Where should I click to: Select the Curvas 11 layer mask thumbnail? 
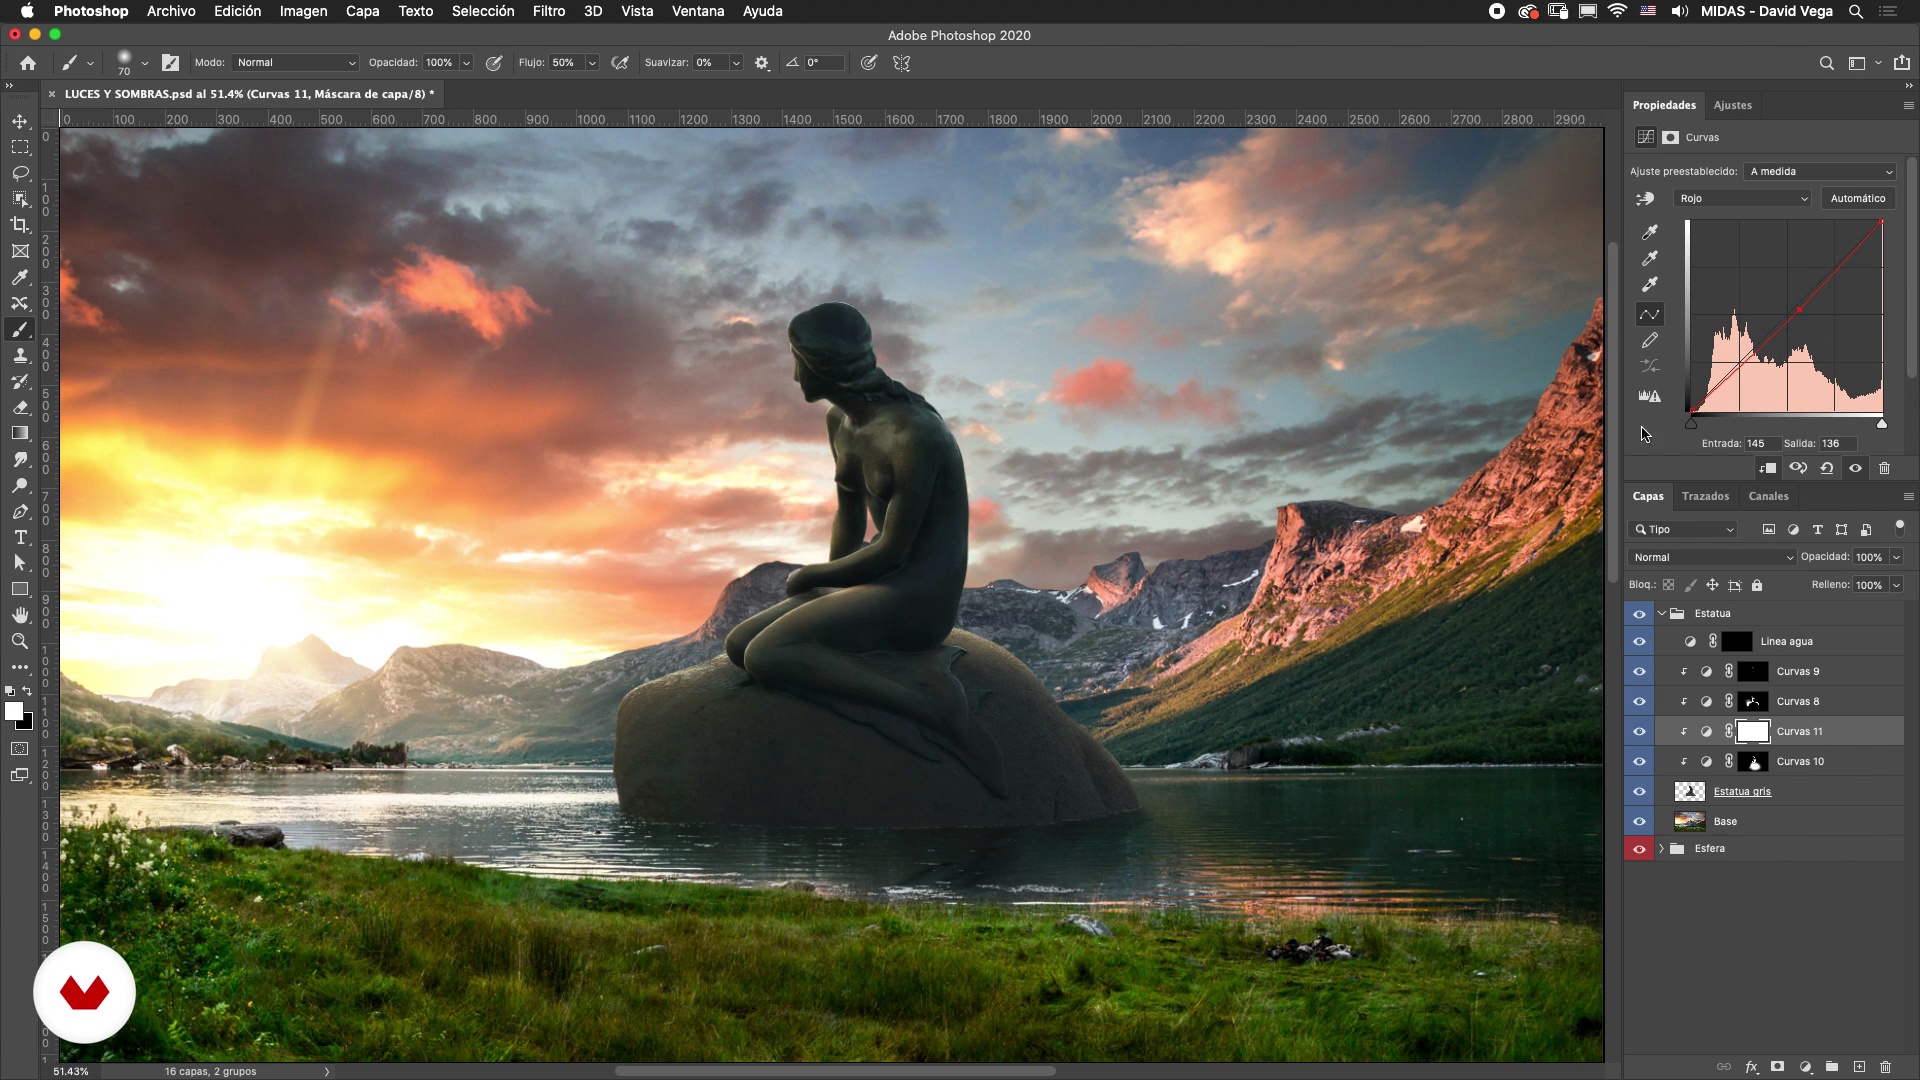1753,732
